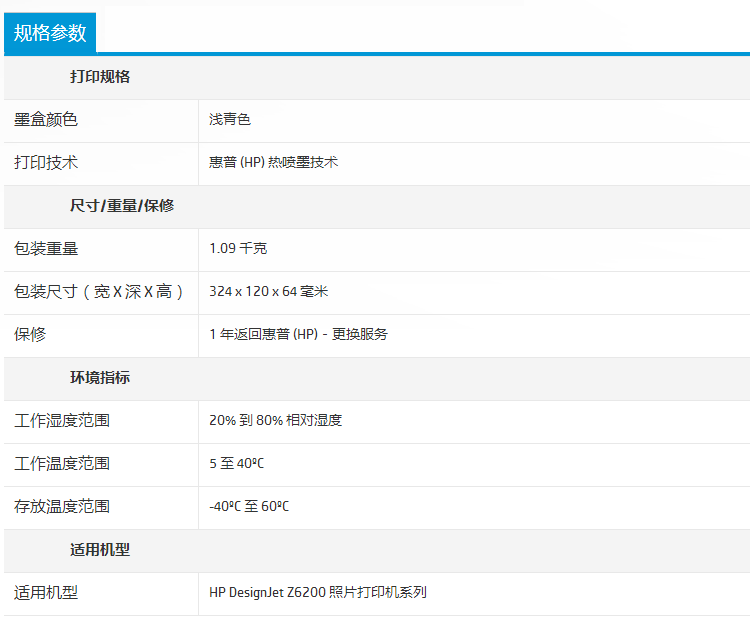Click the 环境指标 section header
Viewport: 750px width, 628px height.
100,377
